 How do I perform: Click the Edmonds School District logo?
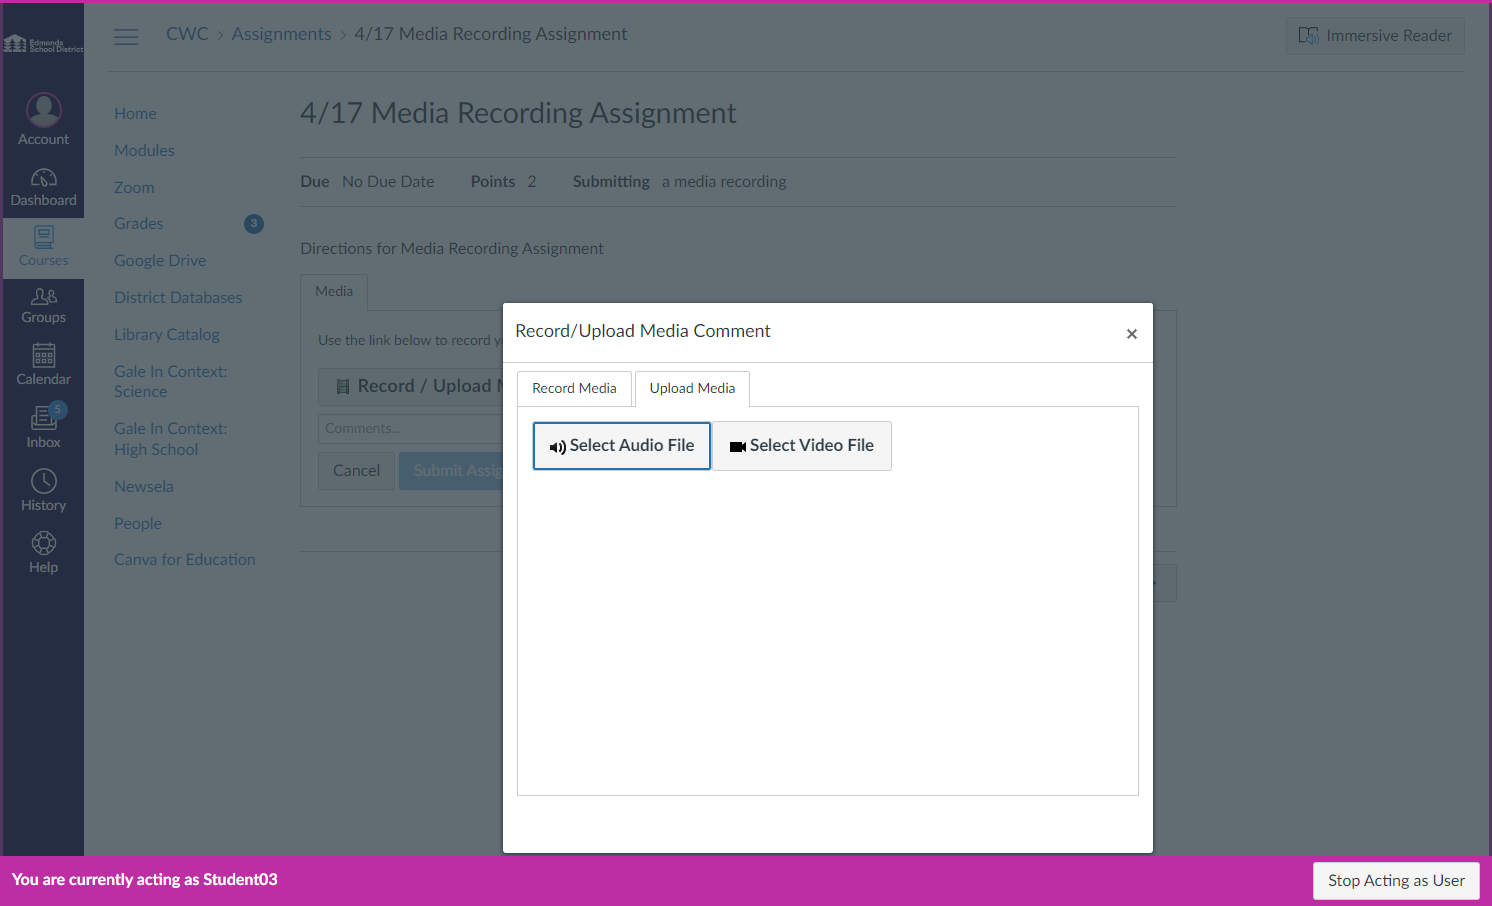click(43, 44)
